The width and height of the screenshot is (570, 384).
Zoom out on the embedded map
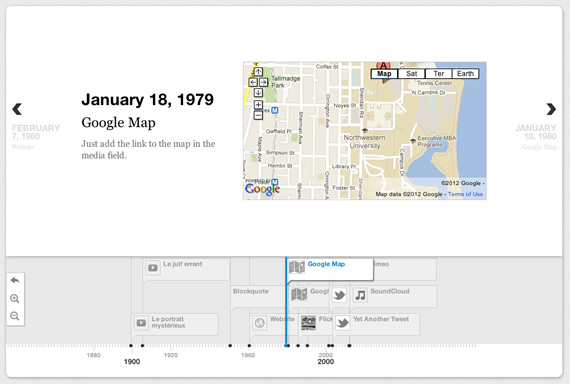coord(258,116)
